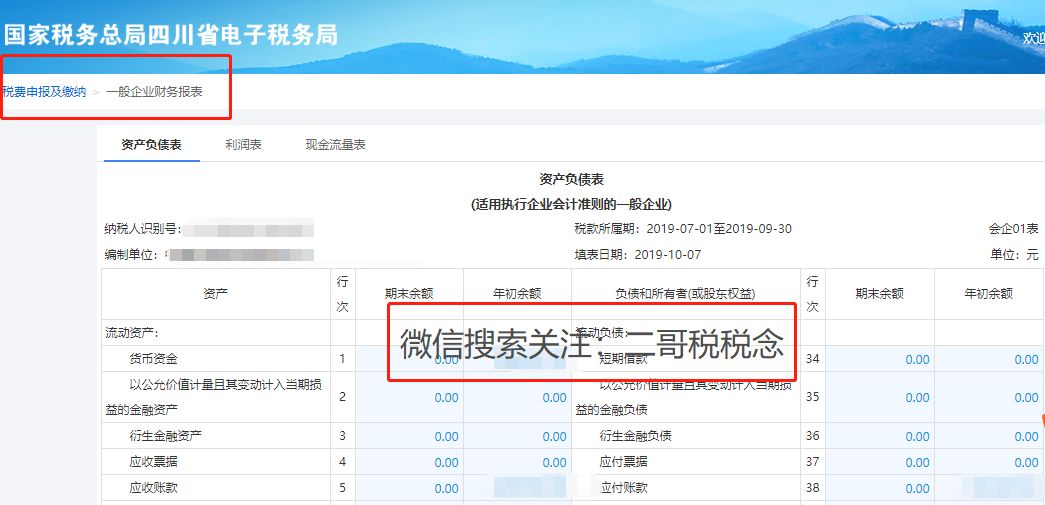Select the 现金流量表 tab
This screenshot has width=1045, height=505.
pos(335,145)
